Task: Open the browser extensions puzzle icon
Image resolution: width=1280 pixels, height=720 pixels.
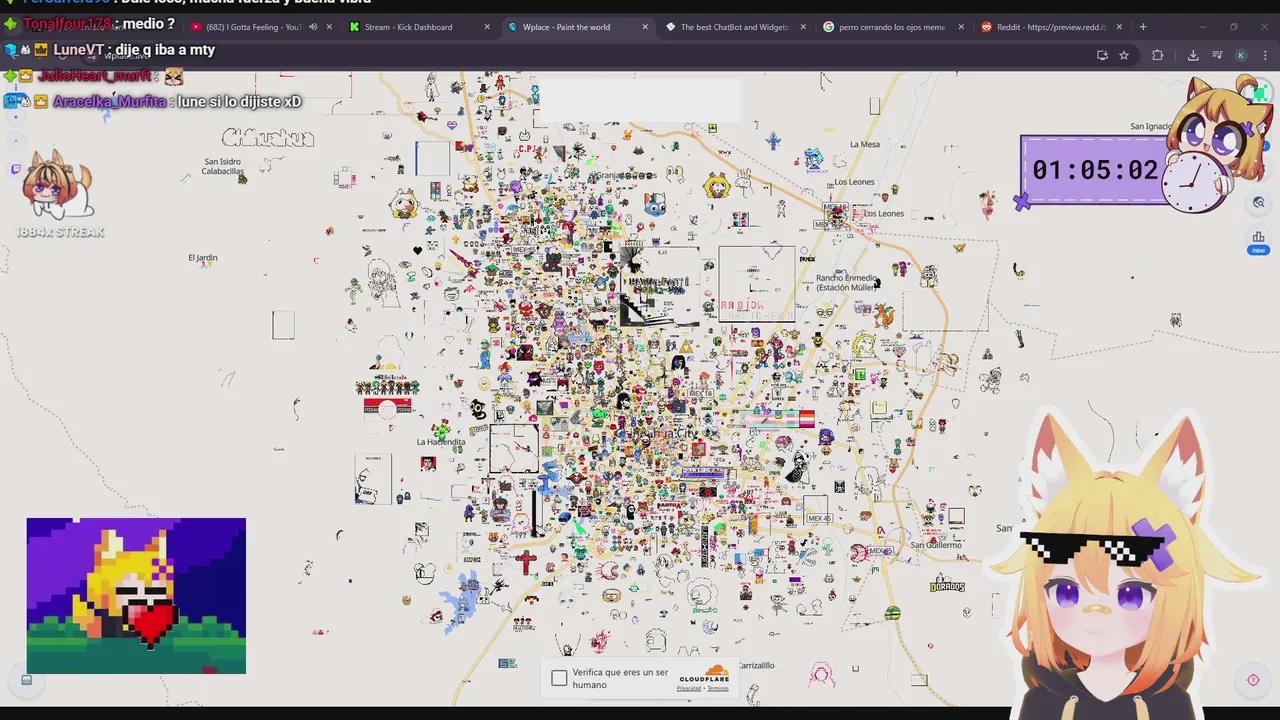Action: (x=1158, y=55)
